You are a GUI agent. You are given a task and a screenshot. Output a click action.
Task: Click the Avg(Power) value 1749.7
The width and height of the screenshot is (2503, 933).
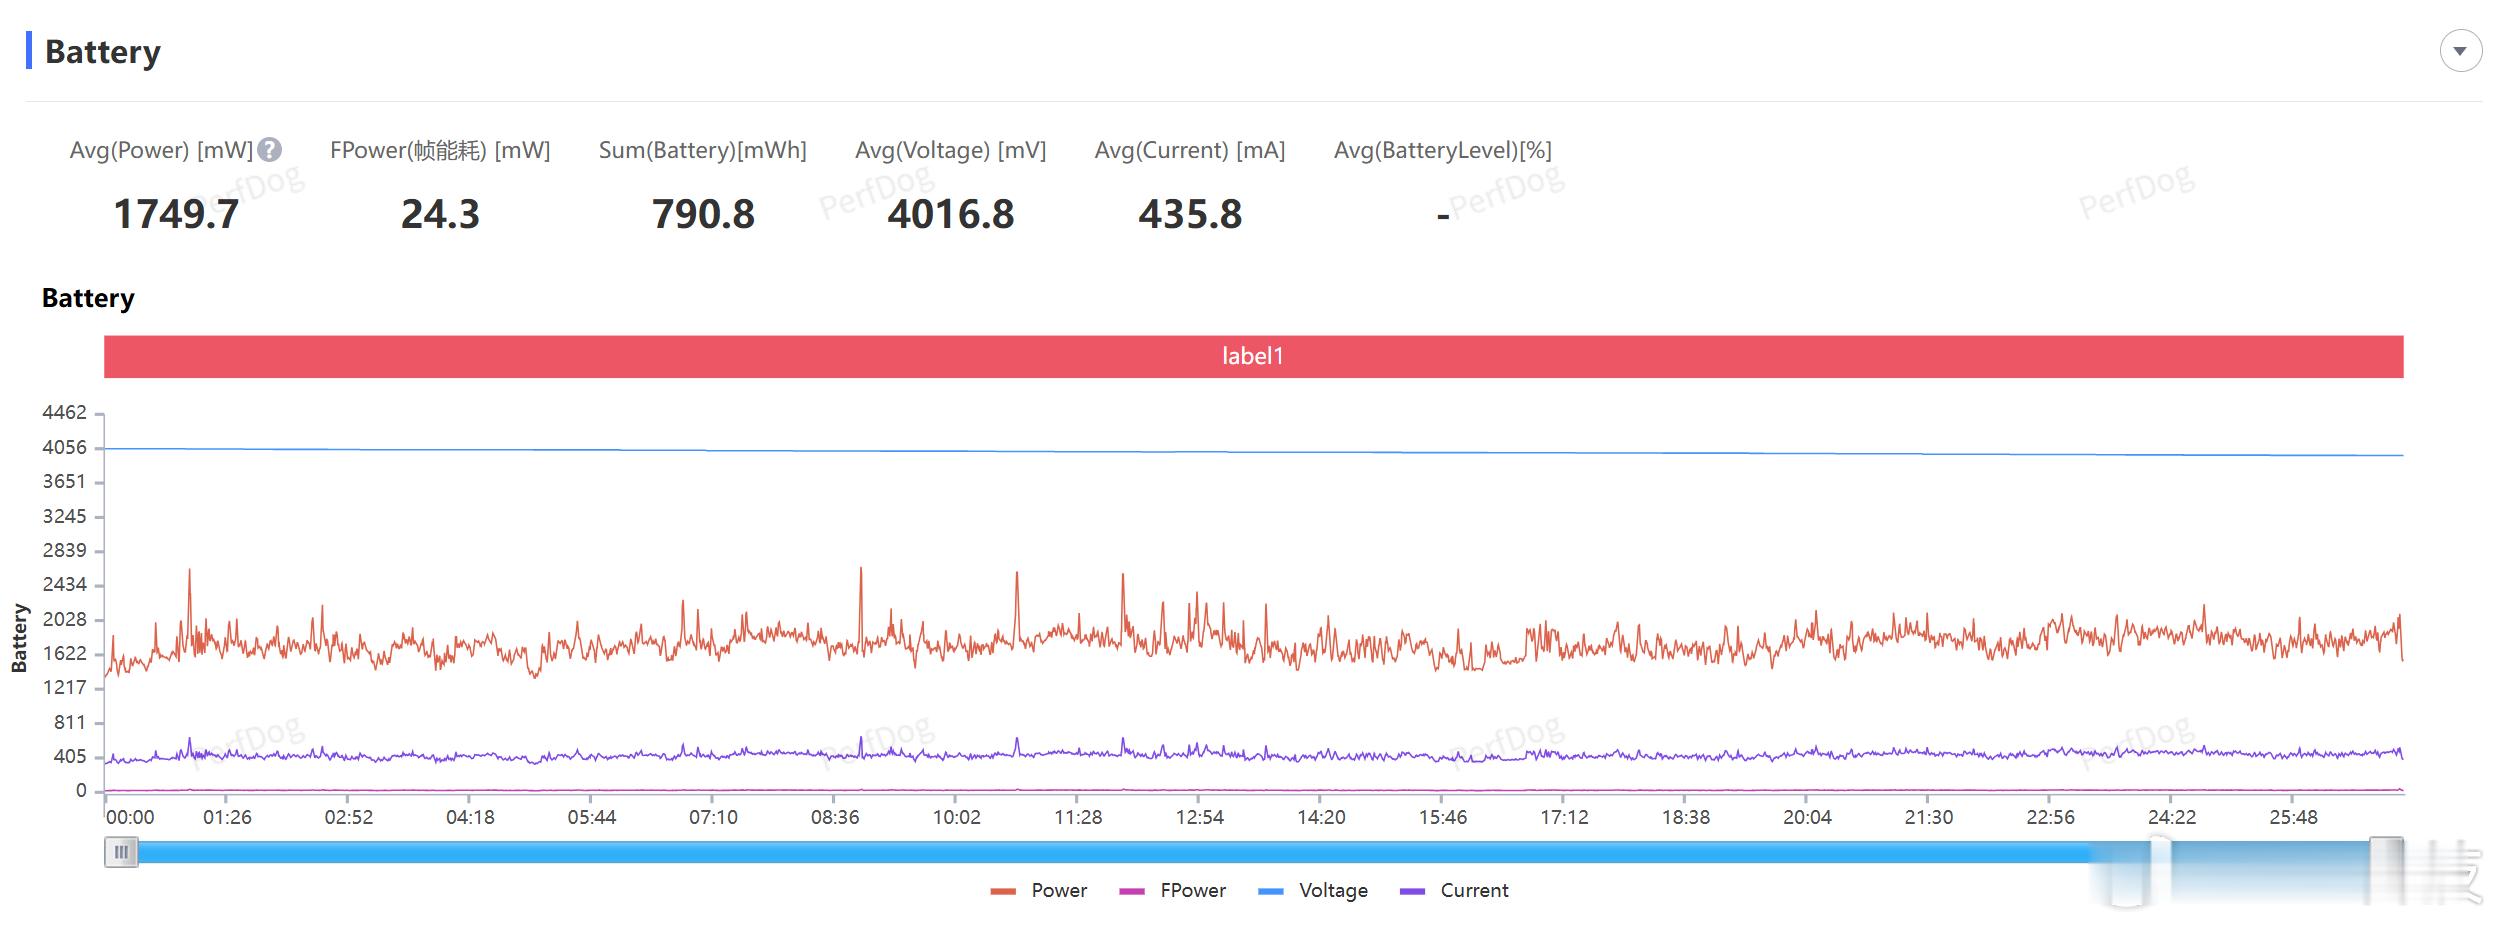coord(176,214)
